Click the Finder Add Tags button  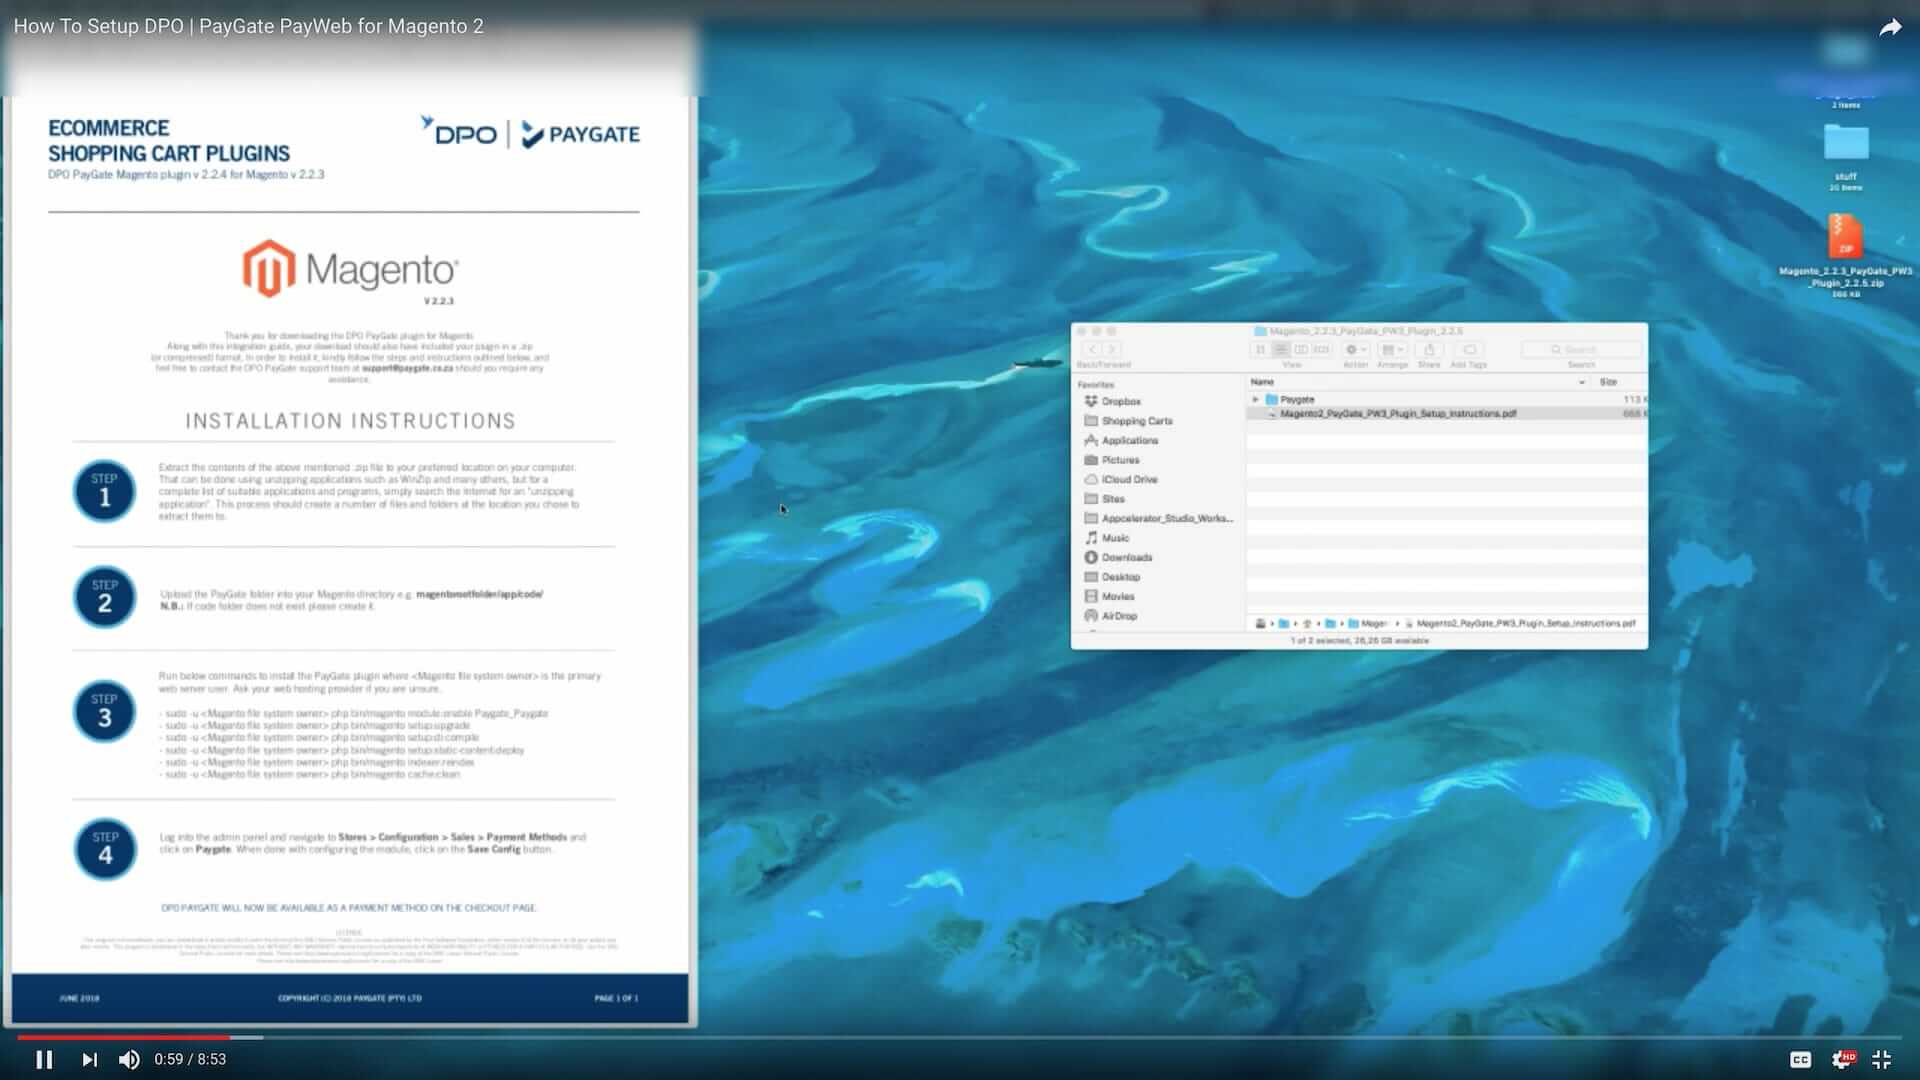pyautogui.click(x=1469, y=350)
